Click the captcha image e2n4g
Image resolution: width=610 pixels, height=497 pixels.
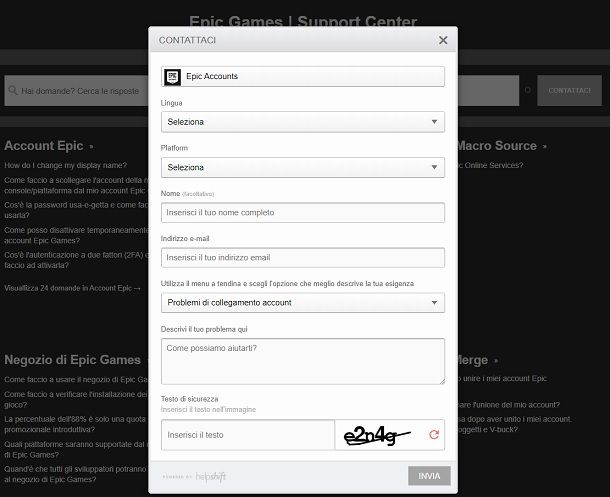pos(377,436)
